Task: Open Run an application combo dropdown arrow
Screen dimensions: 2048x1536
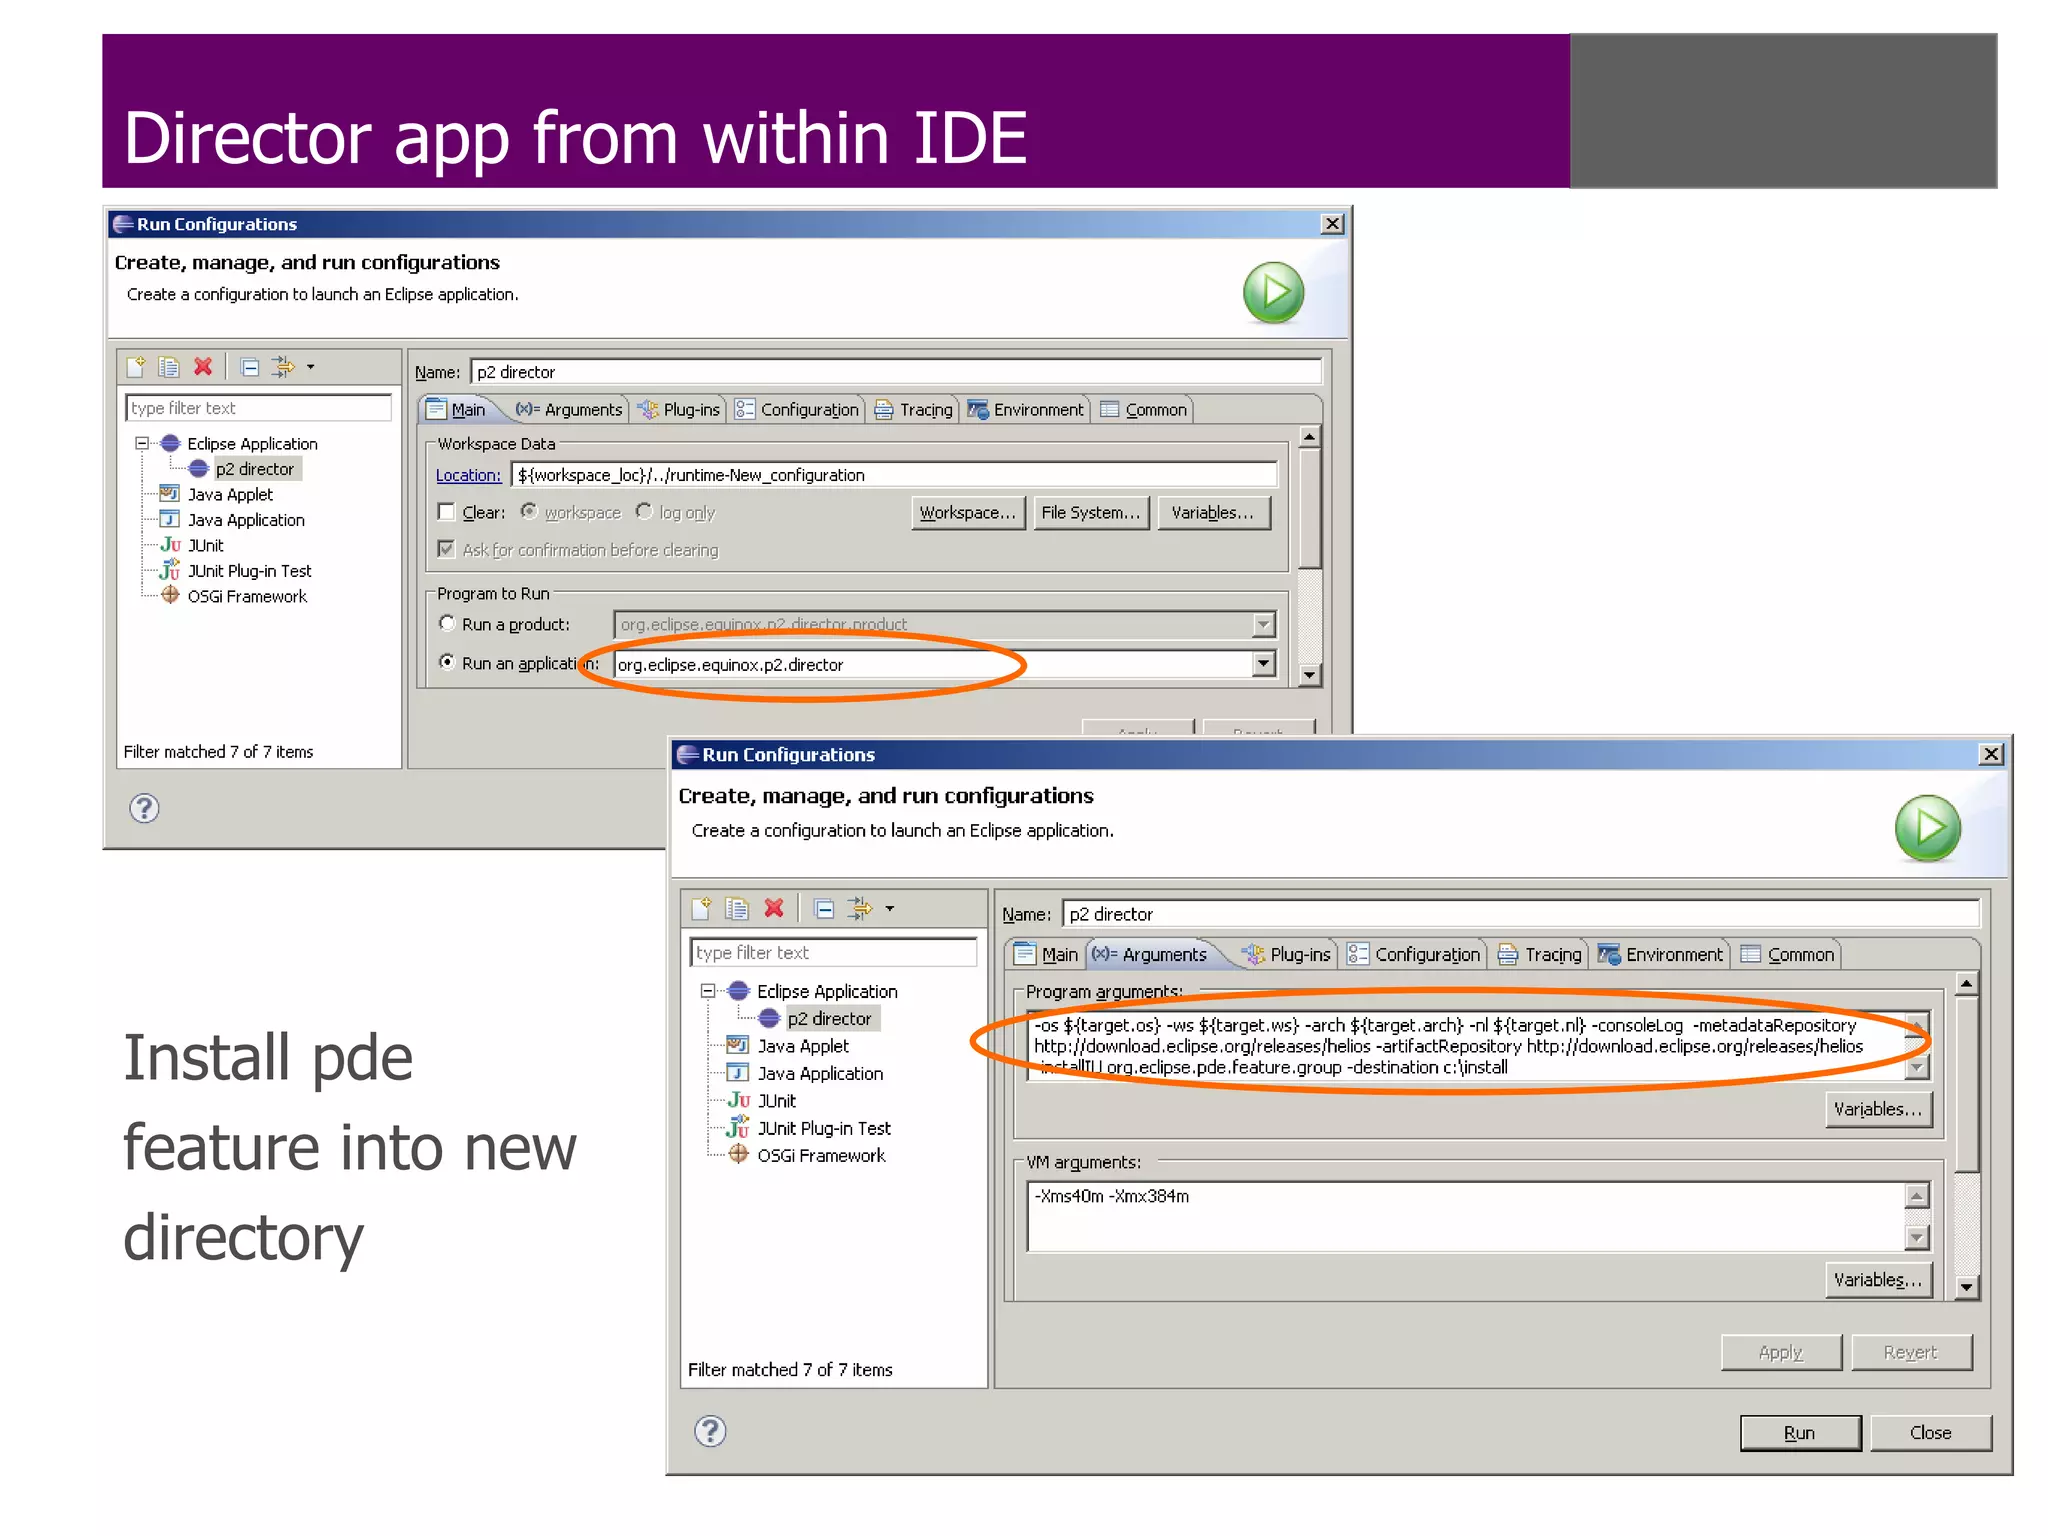Action: (1264, 663)
